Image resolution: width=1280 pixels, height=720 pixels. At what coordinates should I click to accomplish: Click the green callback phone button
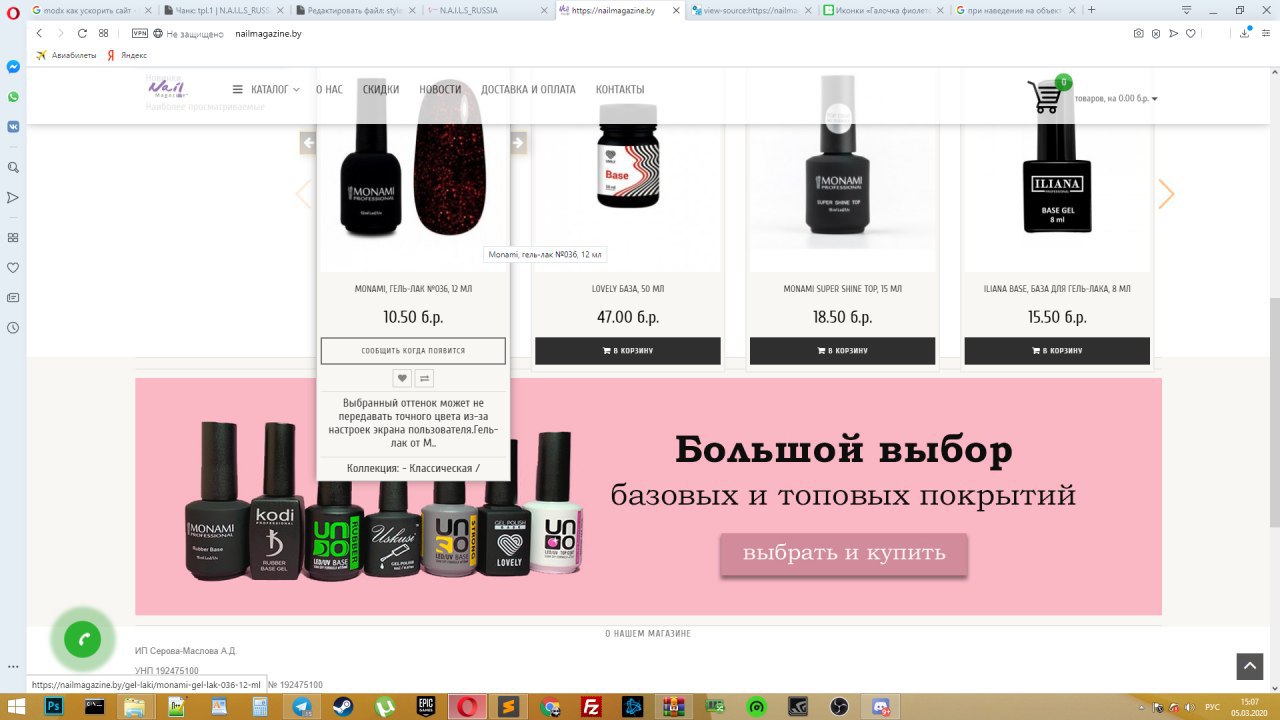[83, 639]
